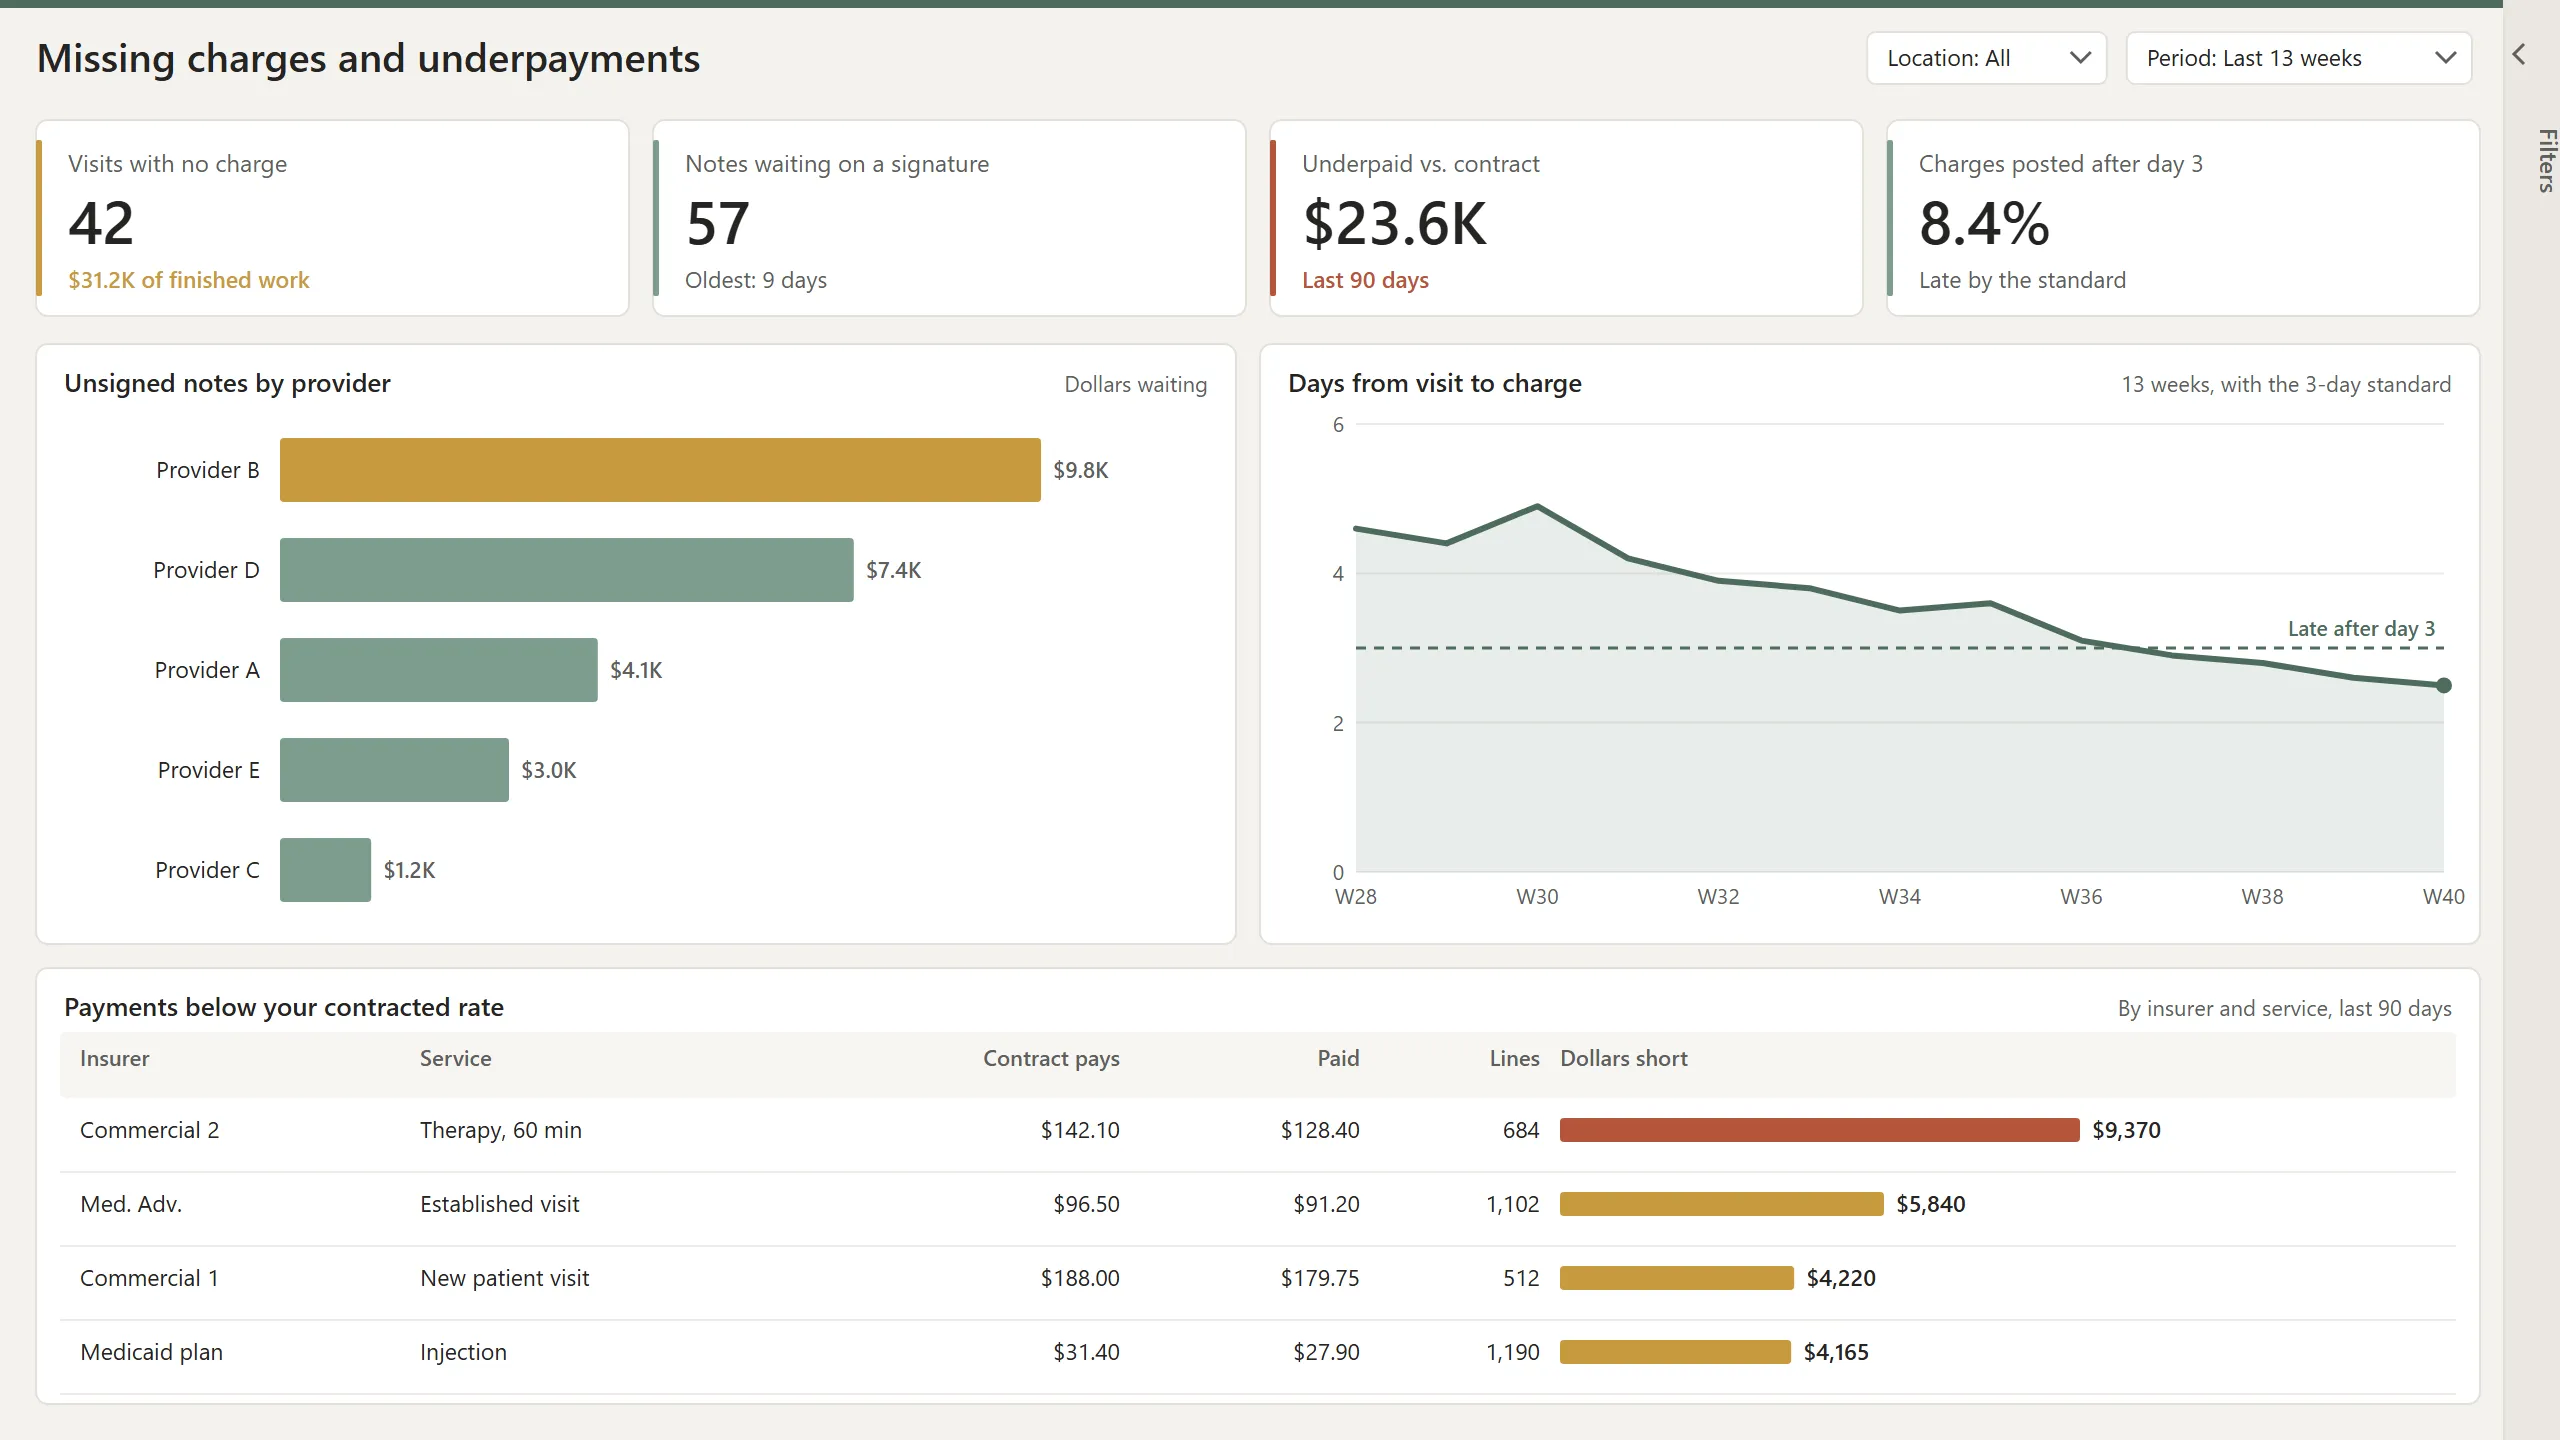Expand the Filters pane with the chevron
Image resolution: width=2560 pixels, height=1440 pixels.
tap(2519, 55)
